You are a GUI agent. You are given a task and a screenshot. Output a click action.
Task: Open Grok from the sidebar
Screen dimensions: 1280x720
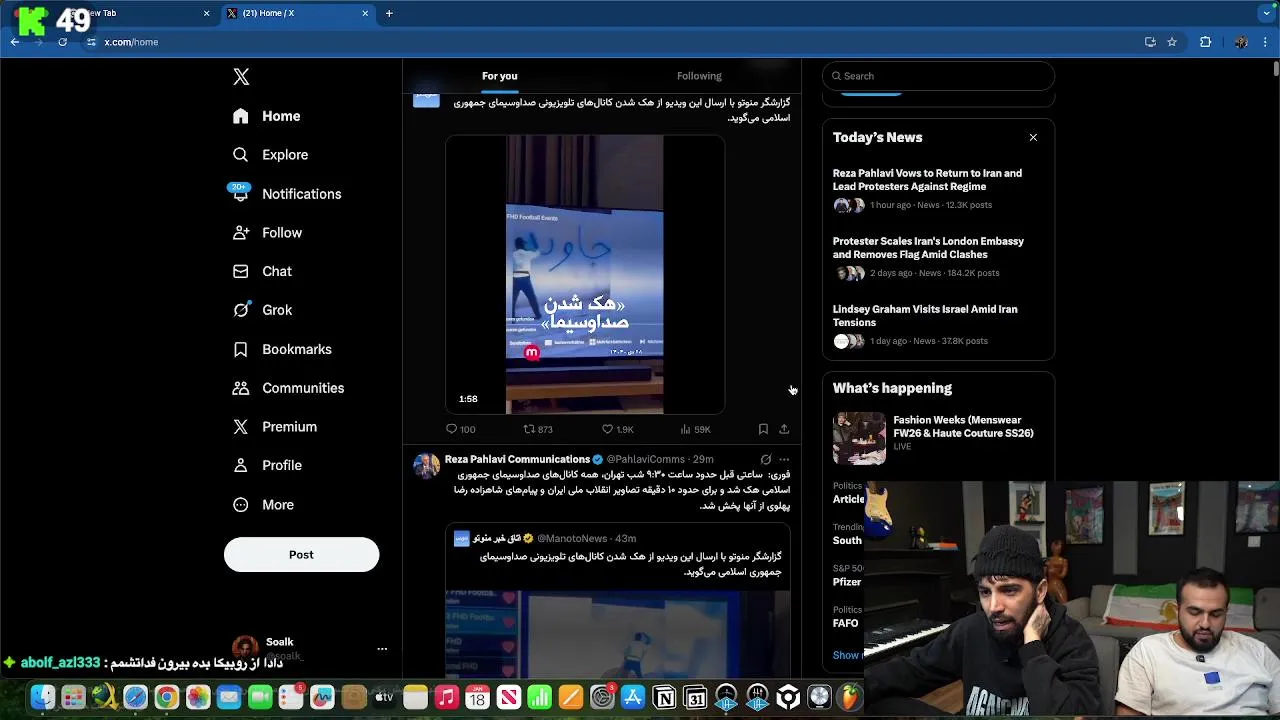(262, 310)
